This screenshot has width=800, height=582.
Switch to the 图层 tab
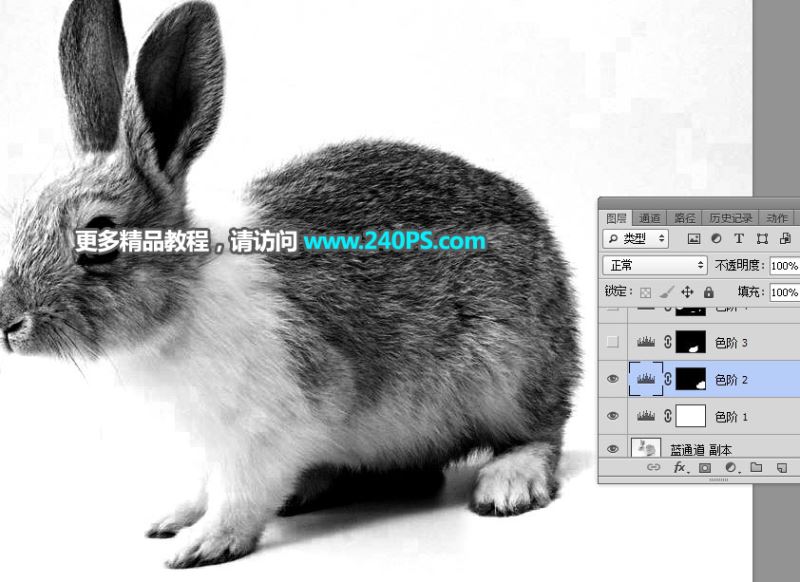pos(616,218)
